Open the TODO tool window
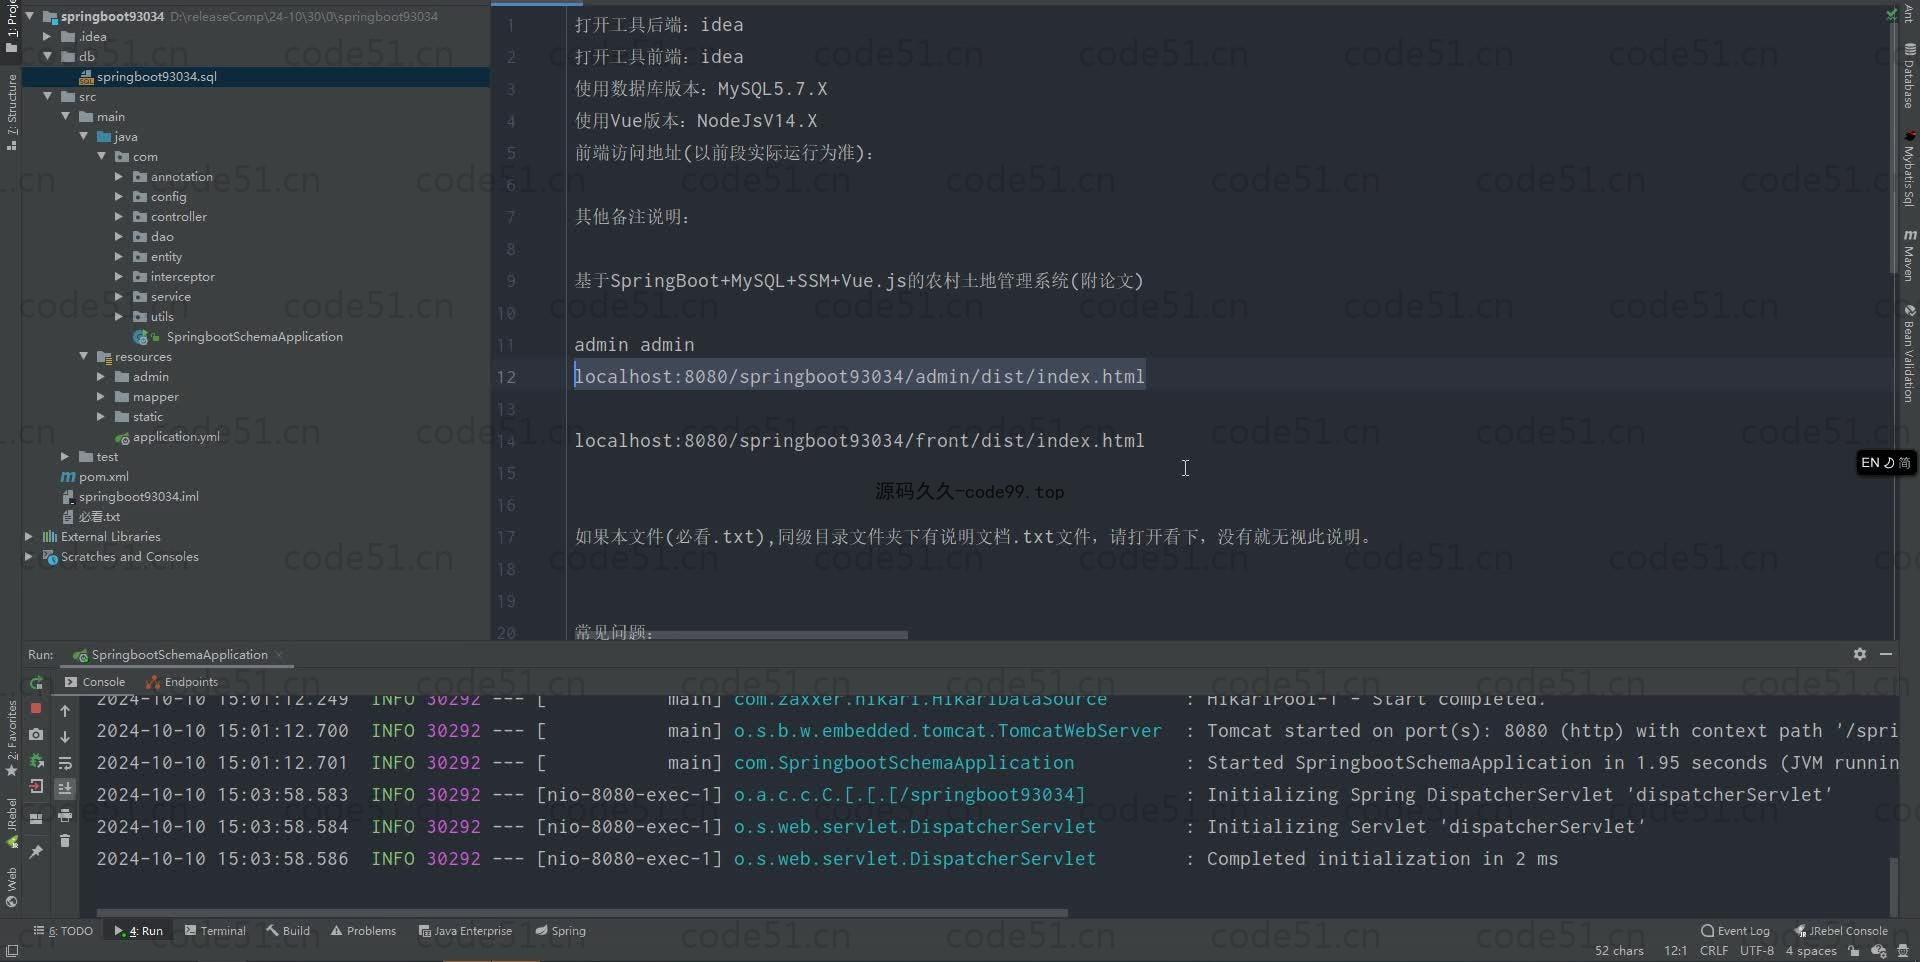1920x962 pixels. pos(63,931)
